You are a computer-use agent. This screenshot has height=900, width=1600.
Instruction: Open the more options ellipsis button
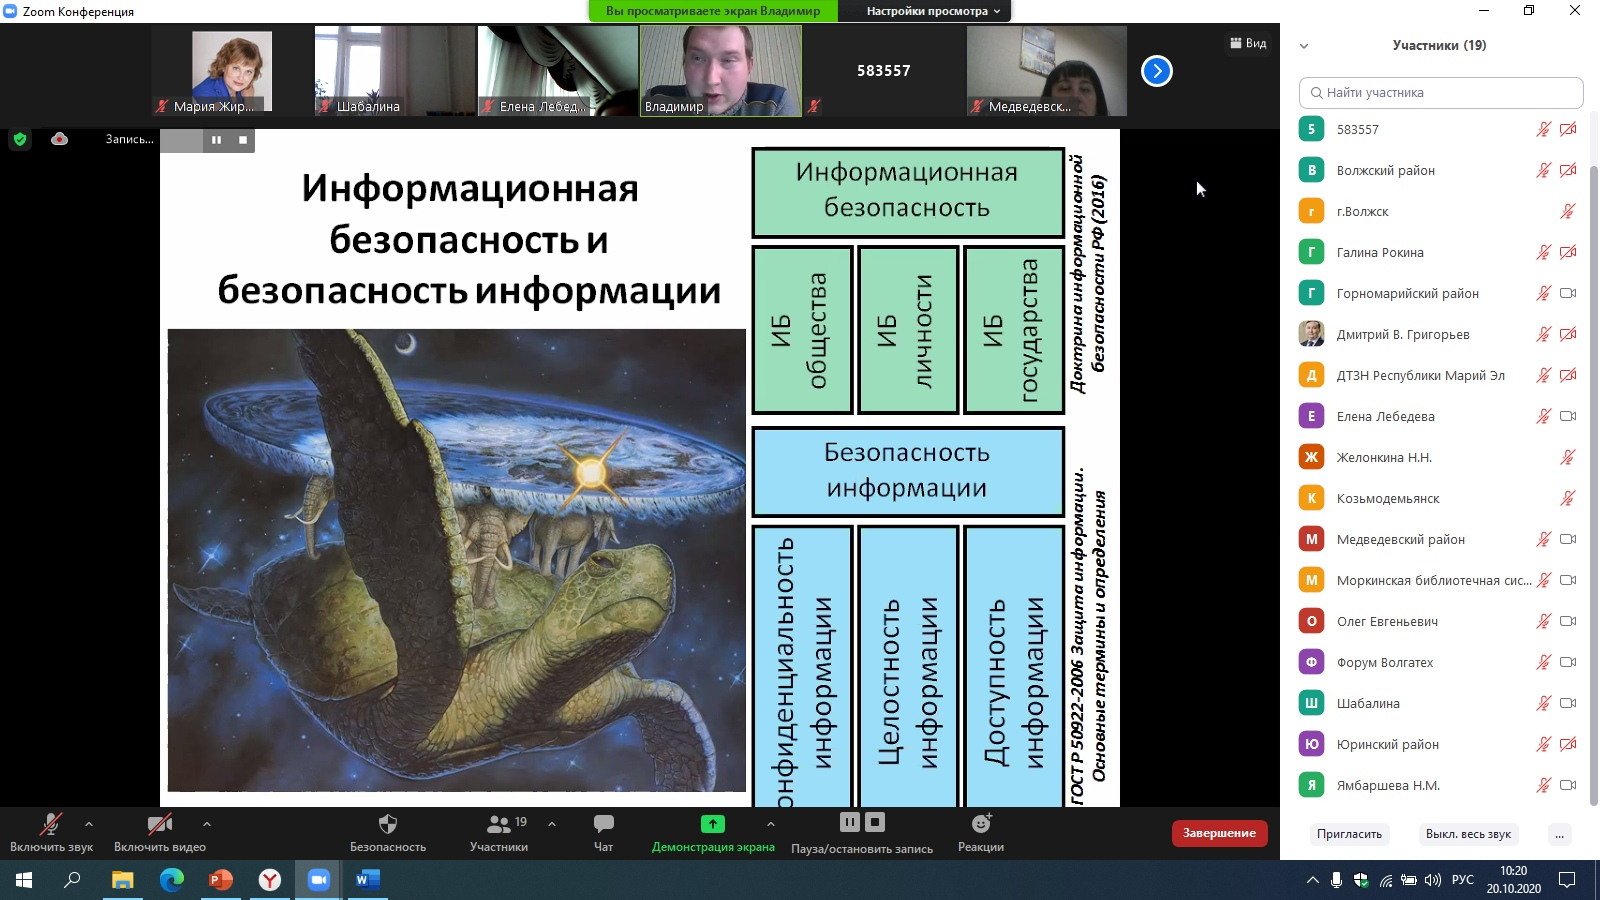point(1559,834)
